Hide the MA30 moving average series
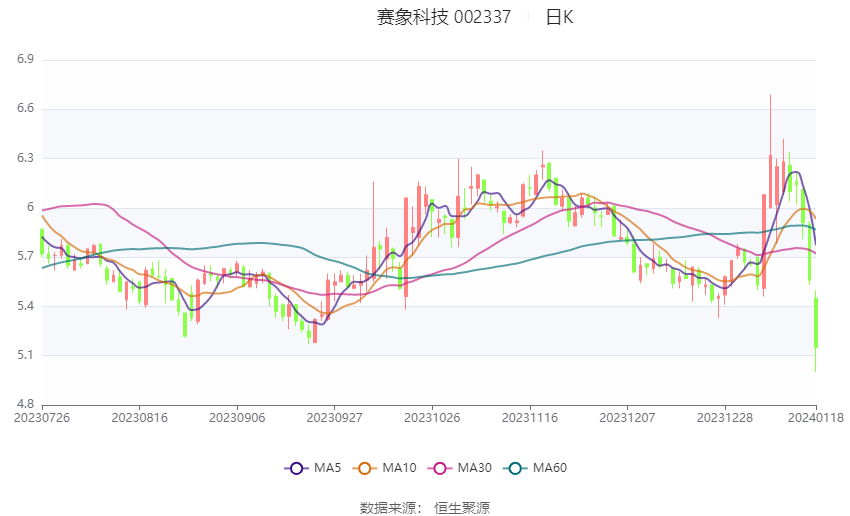The image size is (850, 516). coord(440,467)
